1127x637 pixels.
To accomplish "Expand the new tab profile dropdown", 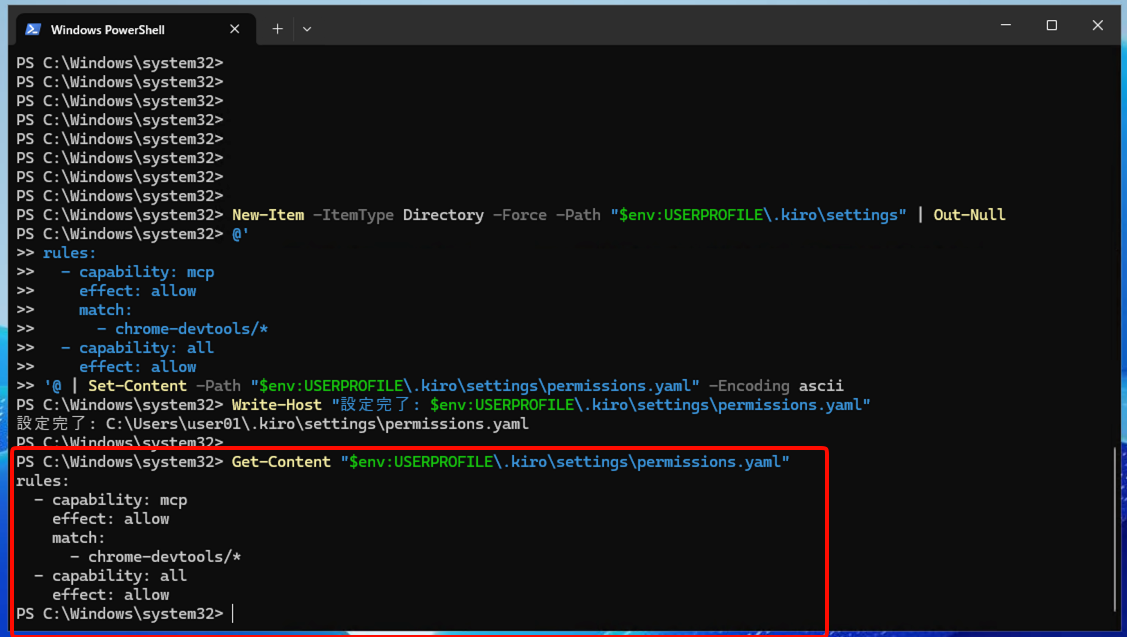I will (307, 29).
